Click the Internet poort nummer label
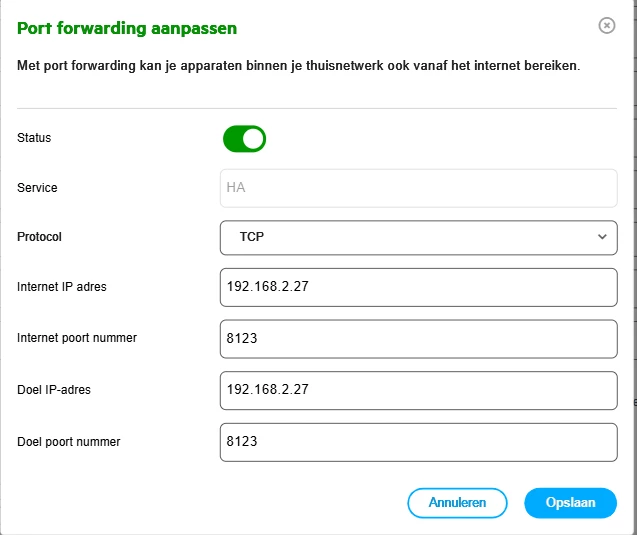This screenshot has height=535, width=637. [77, 338]
